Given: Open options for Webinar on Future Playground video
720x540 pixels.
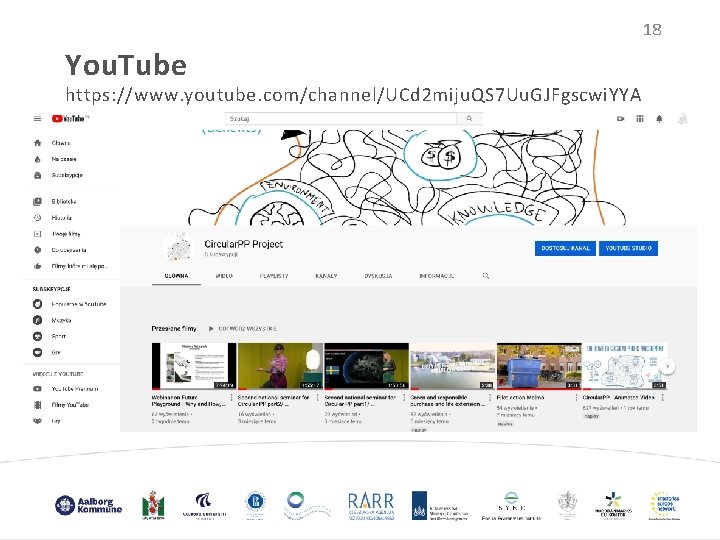Looking at the screenshot, I should tap(231, 398).
